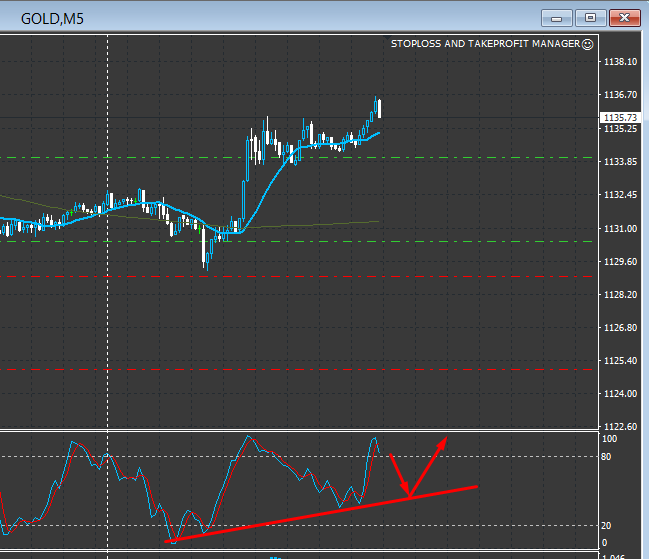The image size is (649, 559).
Task: Click the 1128.20 price scale label
Action: 620,295
